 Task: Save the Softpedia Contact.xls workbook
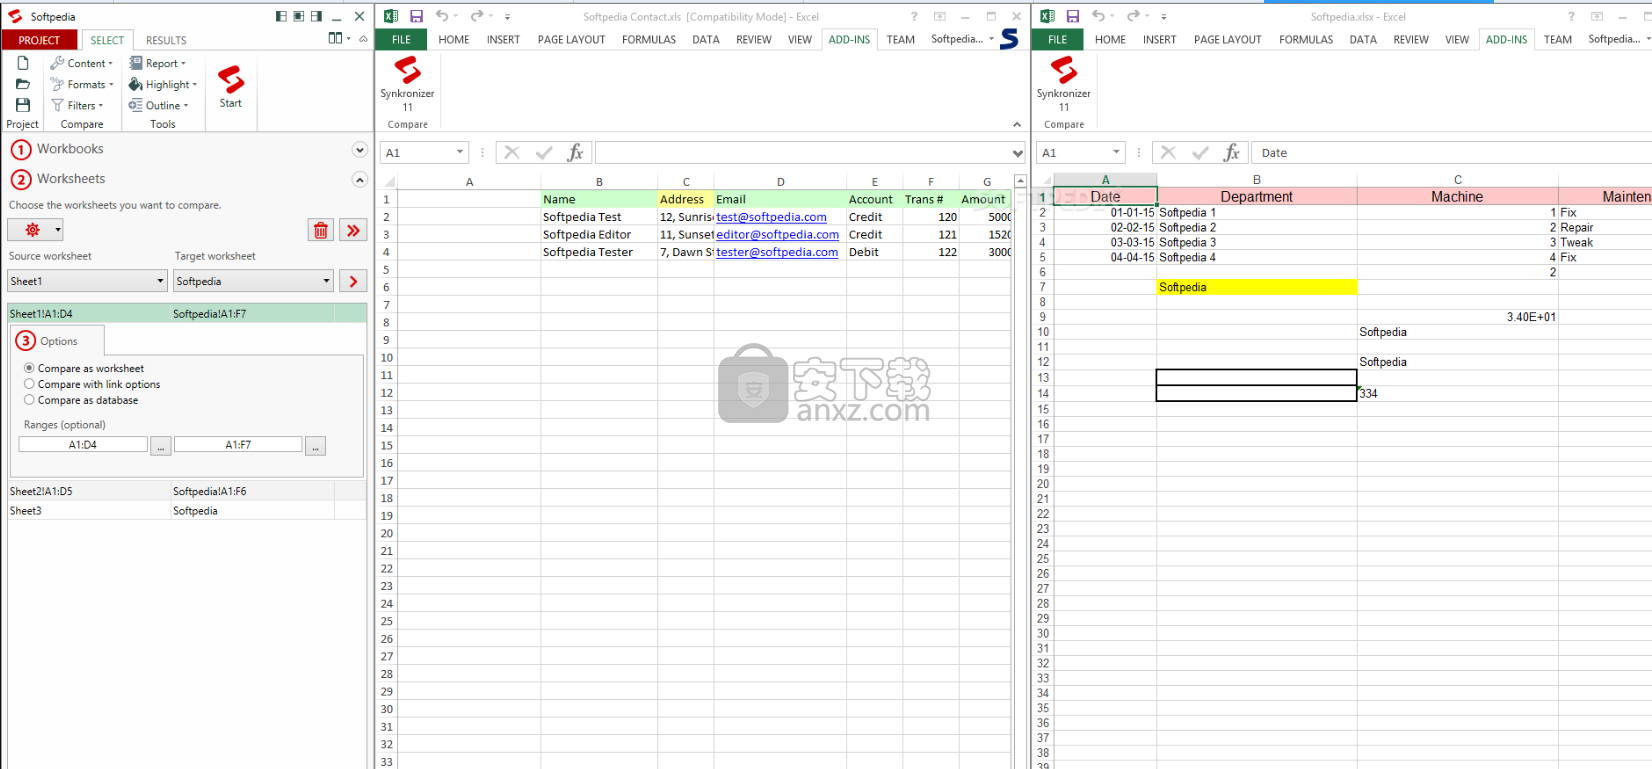pos(416,16)
